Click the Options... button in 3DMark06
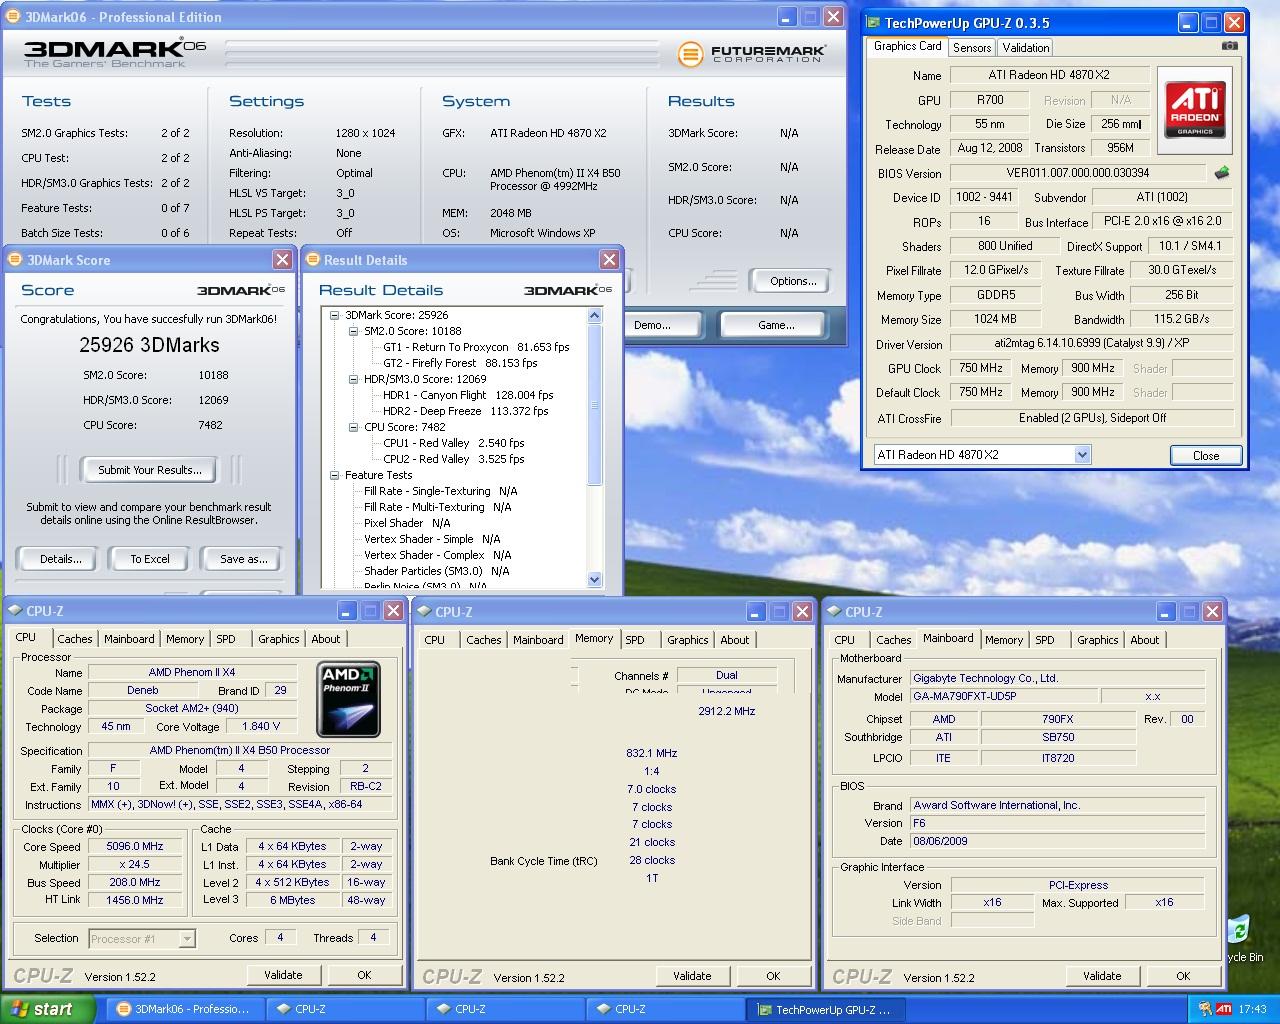Viewport: 1280px width, 1024px height. 793,281
